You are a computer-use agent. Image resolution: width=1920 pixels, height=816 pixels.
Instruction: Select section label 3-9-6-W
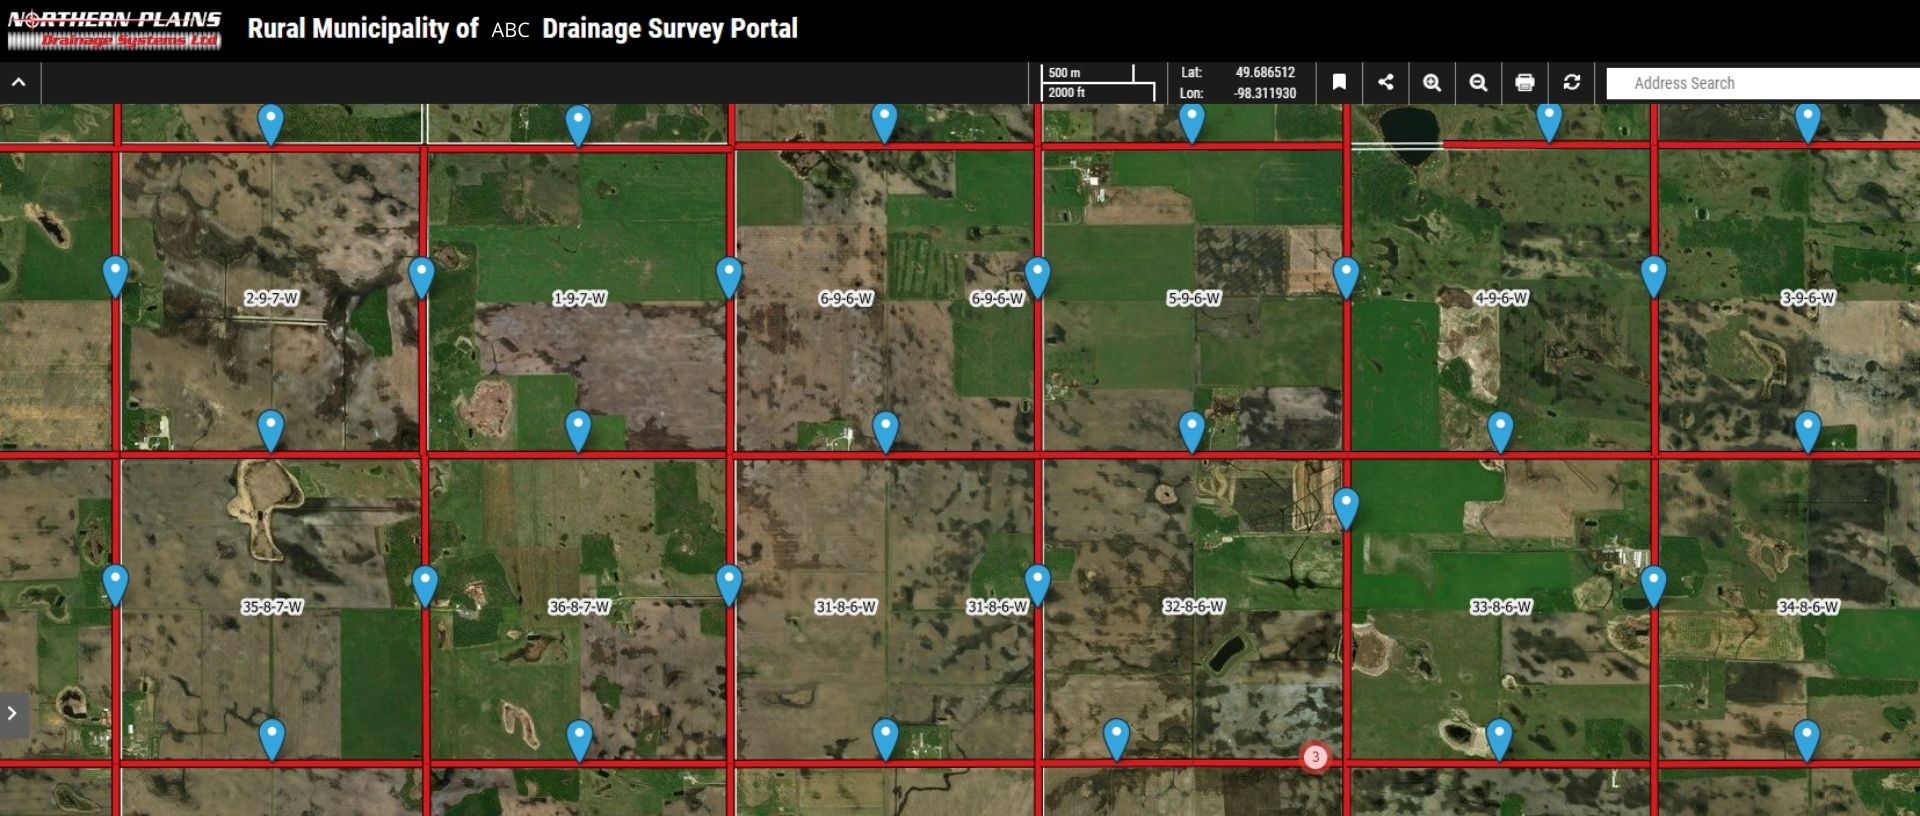pyautogui.click(x=1809, y=298)
